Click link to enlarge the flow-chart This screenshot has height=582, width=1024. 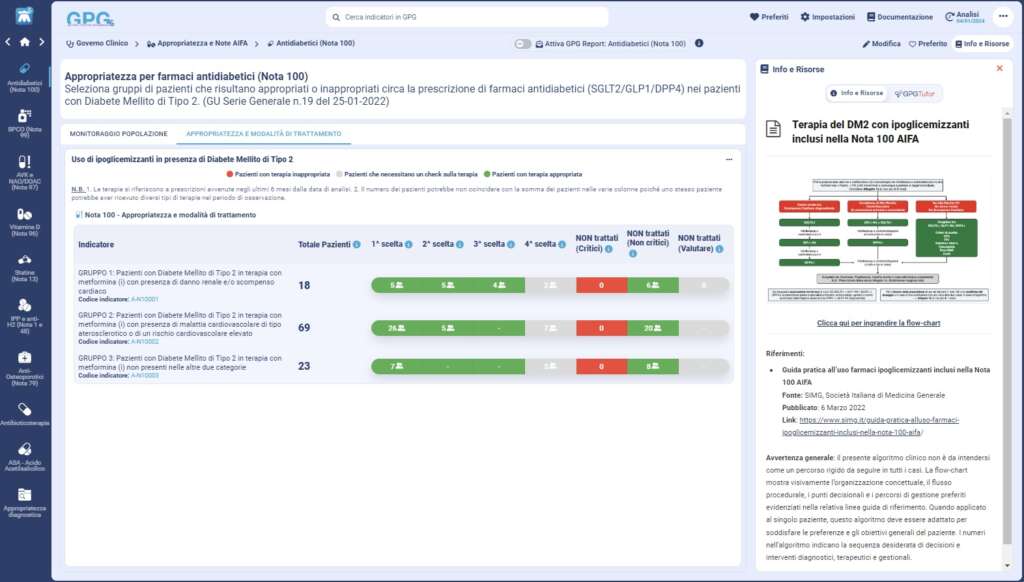[x=878, y=324]
